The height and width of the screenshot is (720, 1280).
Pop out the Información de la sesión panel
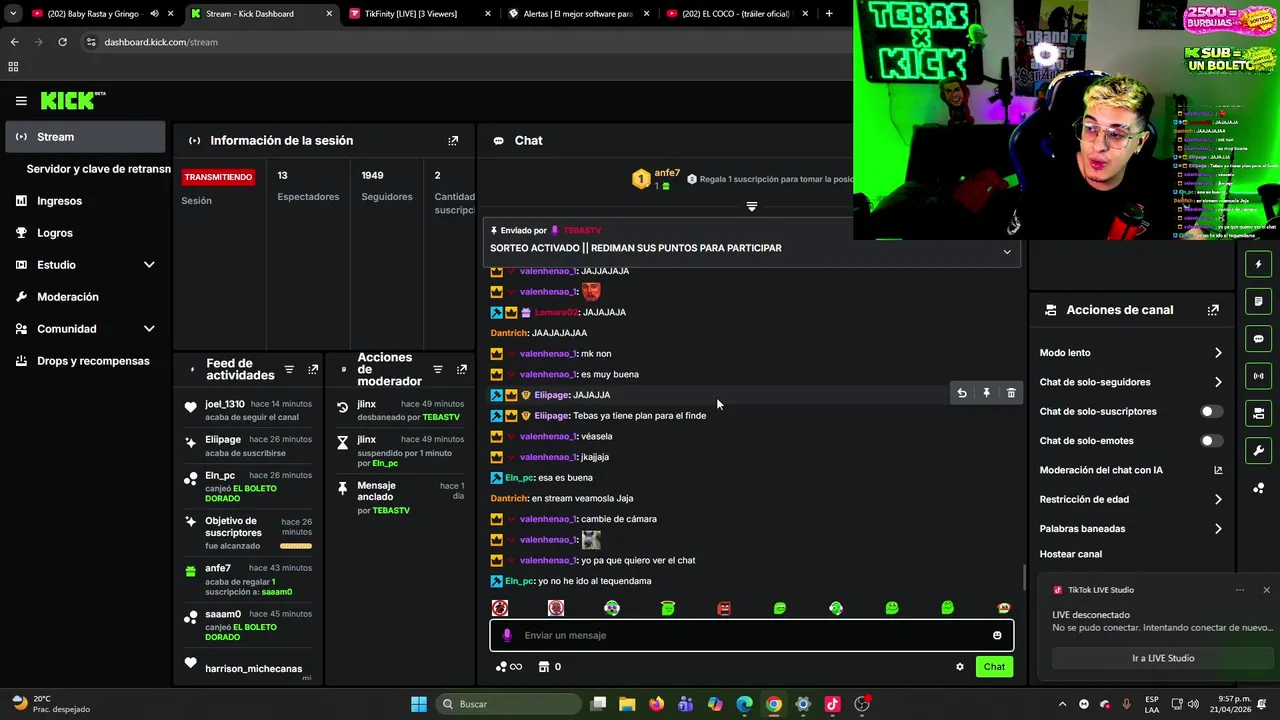(453, 141)
